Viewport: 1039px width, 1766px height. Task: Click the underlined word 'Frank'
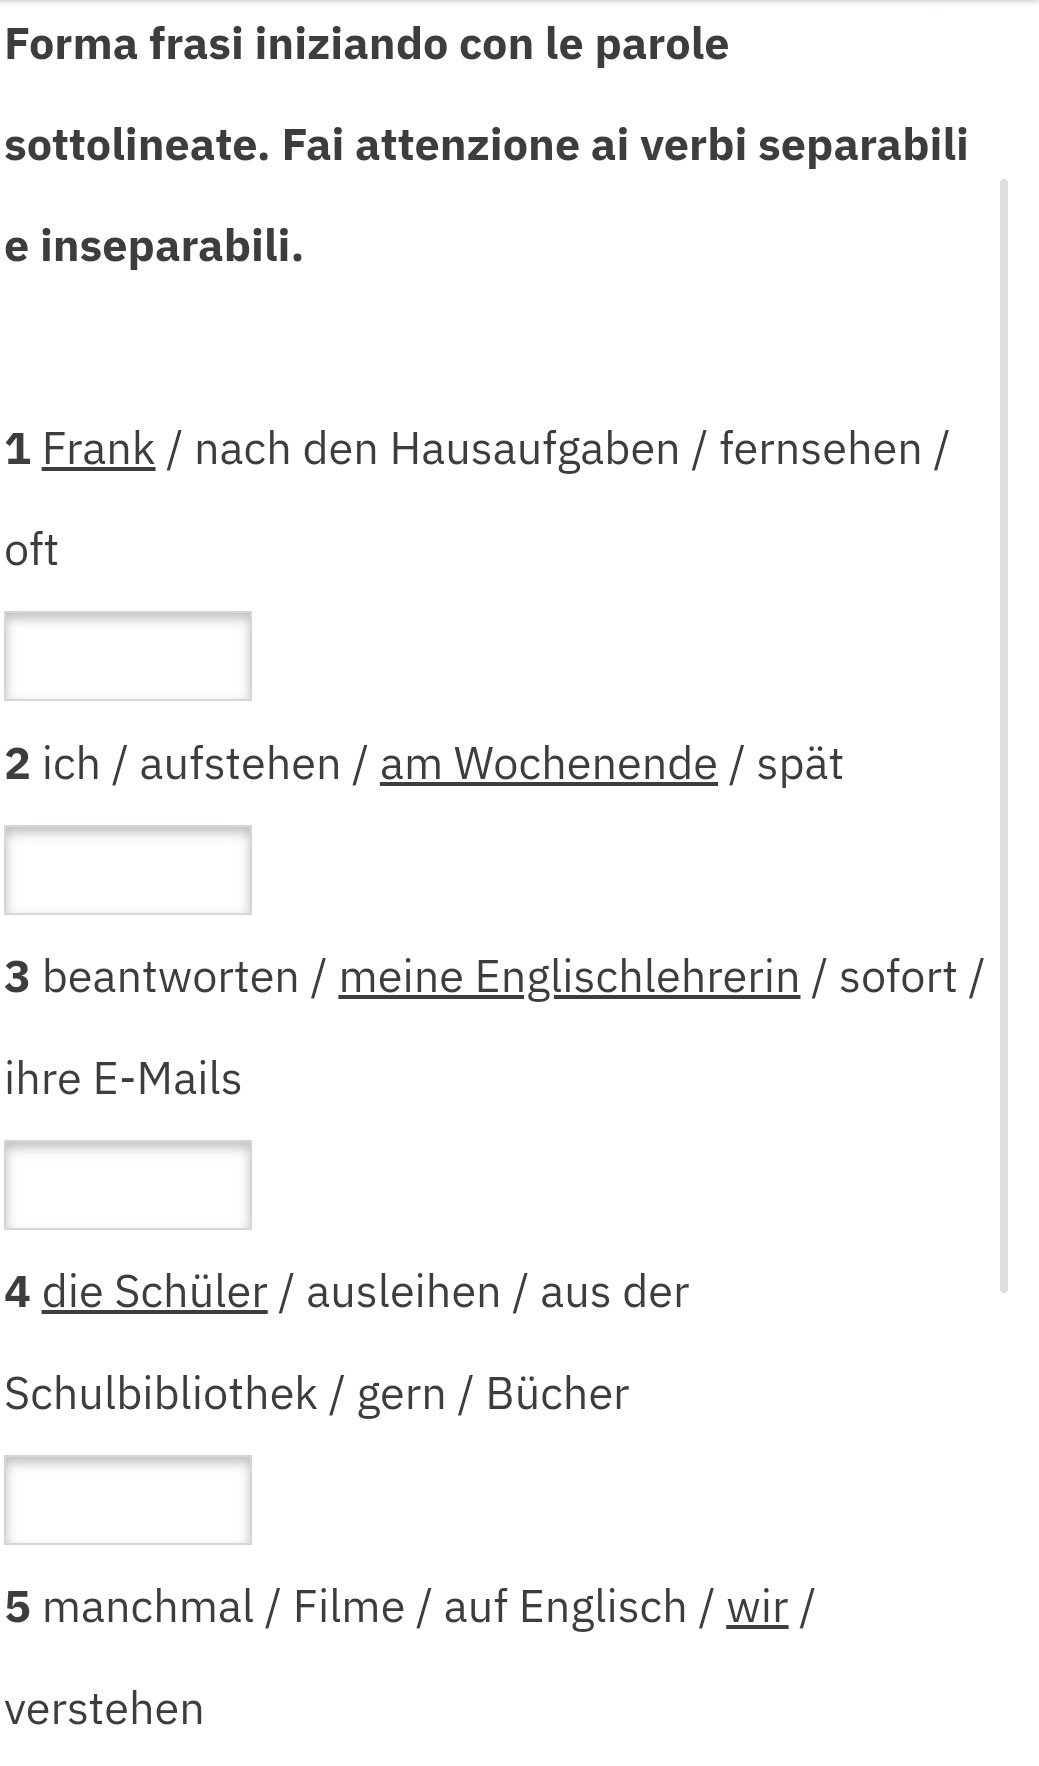click(x=98, y=449)
